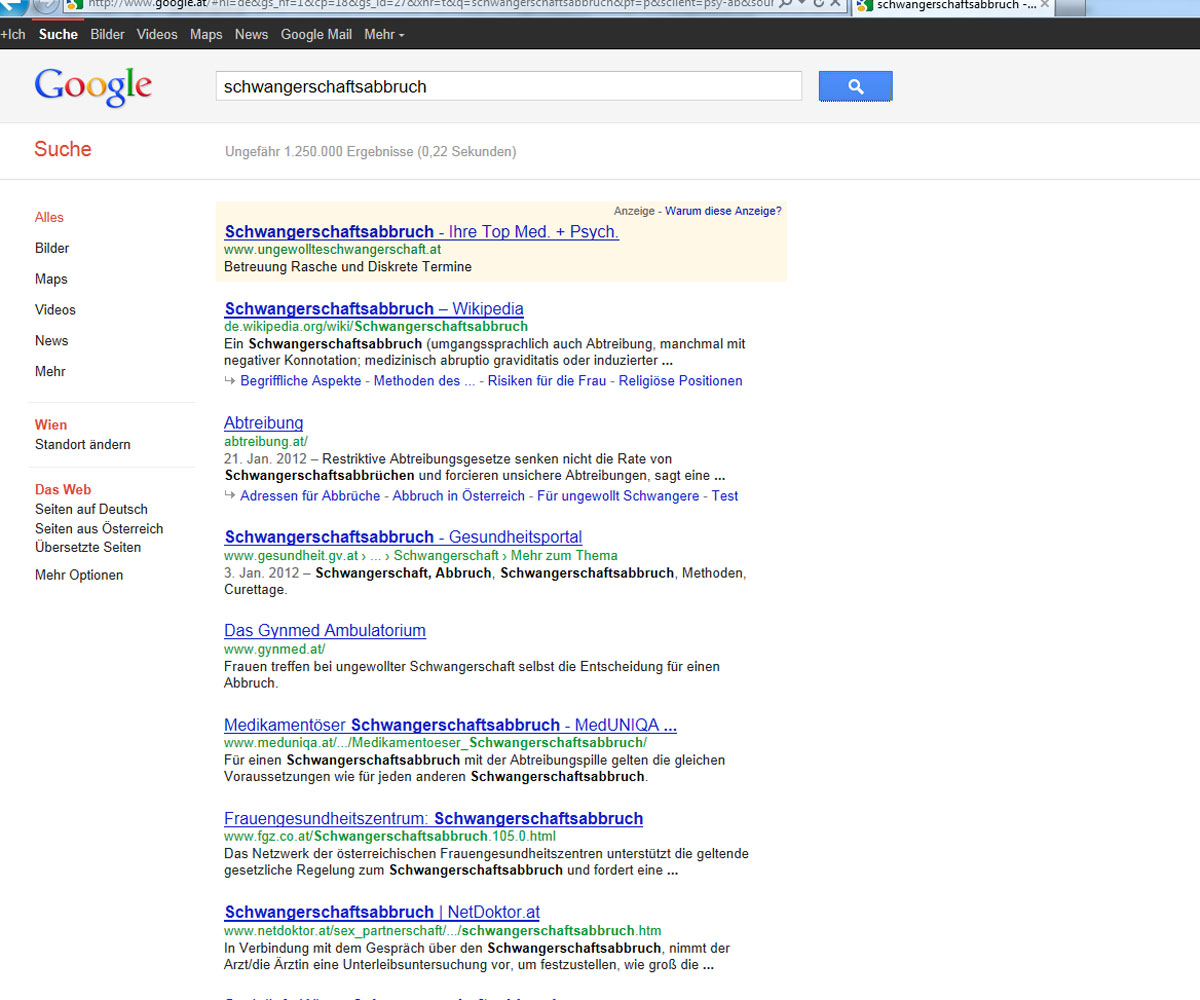Image resolution: width=1200 pixels, height=1000 pixels.
Task: Open Bilder in the Google top bar
Action: point(107,34)
